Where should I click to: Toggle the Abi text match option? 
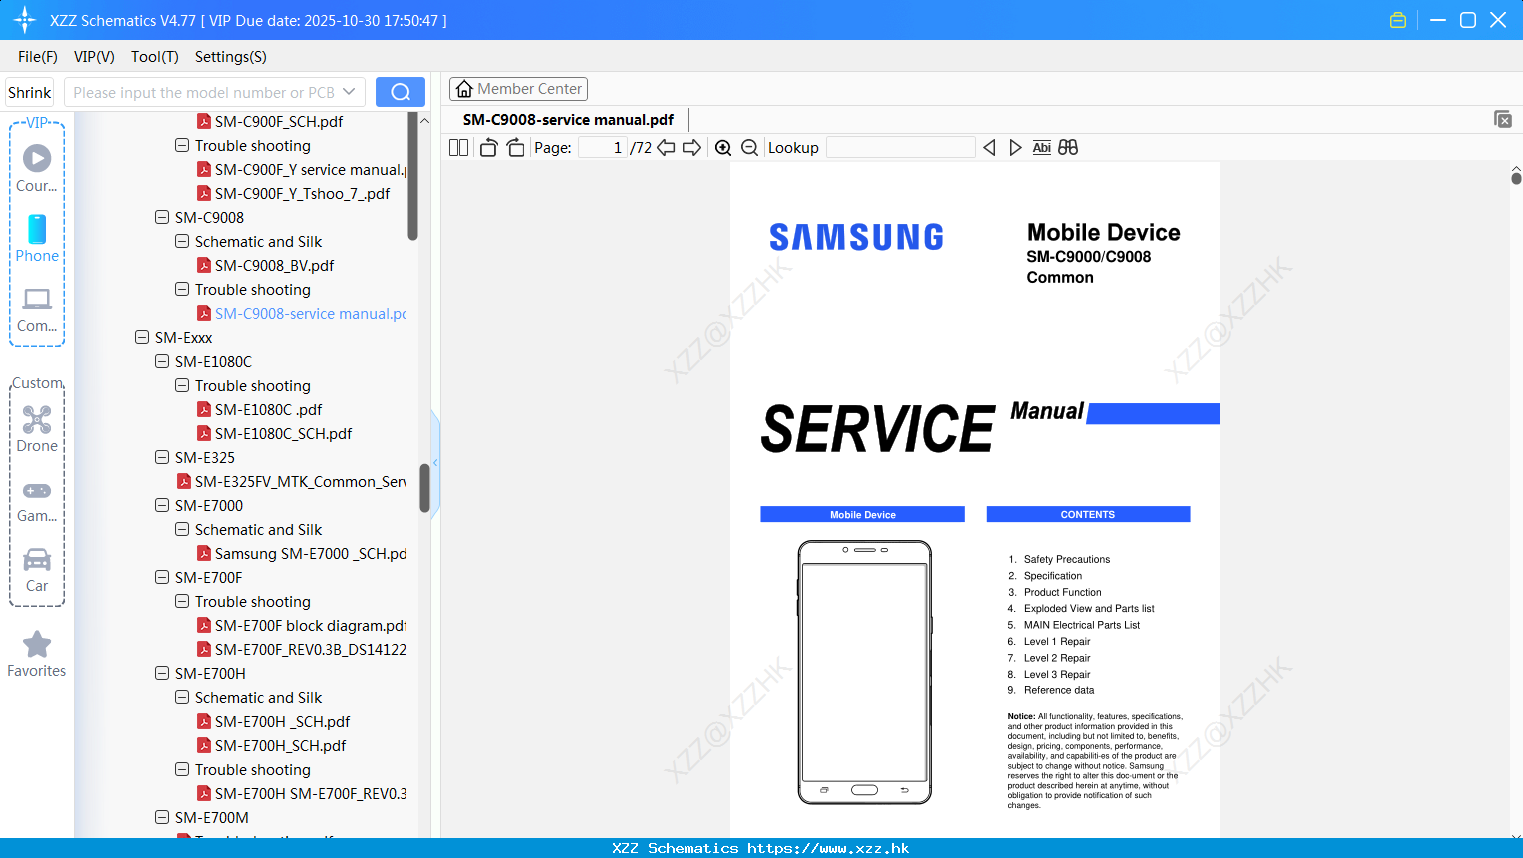[x=1041, y=147]
